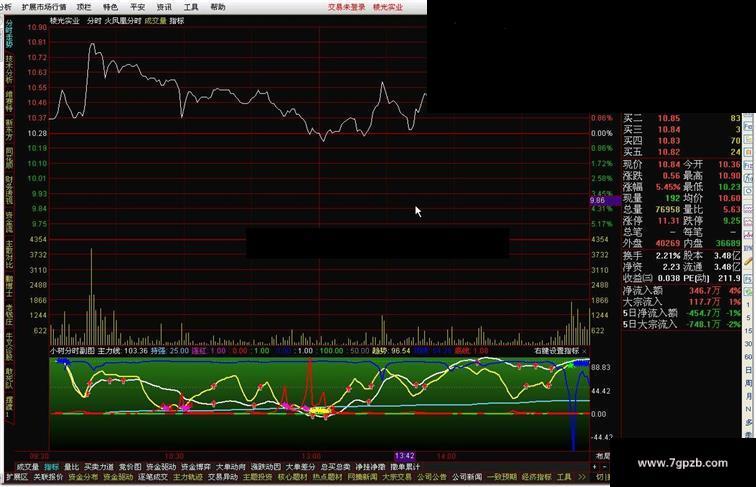The image size is (756, 487).
Task: Click the 10% icon in right toolbar
Action: coord(748,248)
